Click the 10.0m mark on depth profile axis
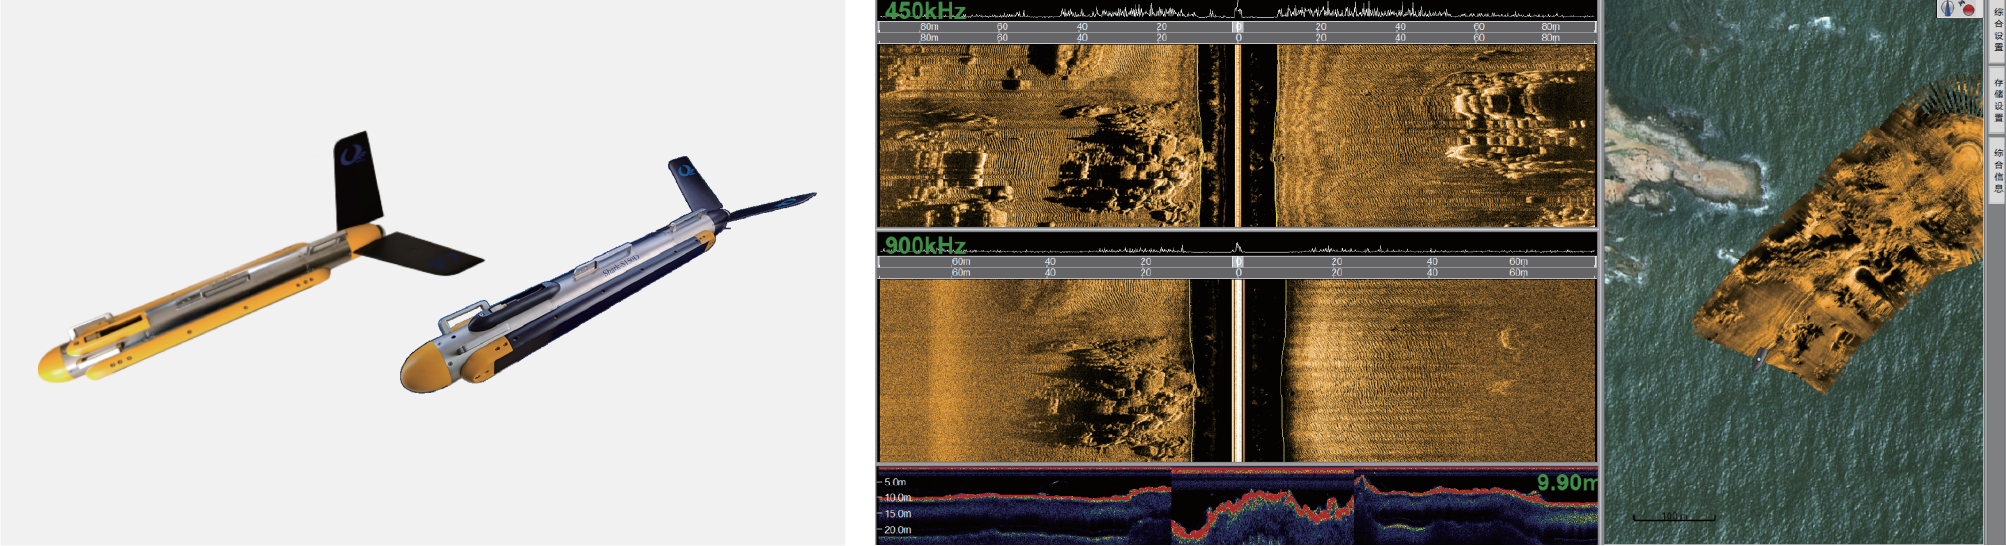The width and height of the screenshot is (2006, 546). [x=897, y=498]
